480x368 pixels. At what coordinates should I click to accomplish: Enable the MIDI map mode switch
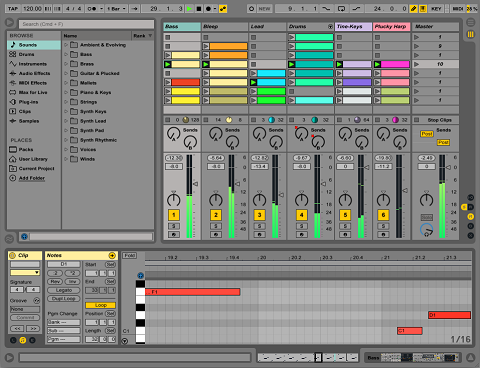tap(458, 9)
